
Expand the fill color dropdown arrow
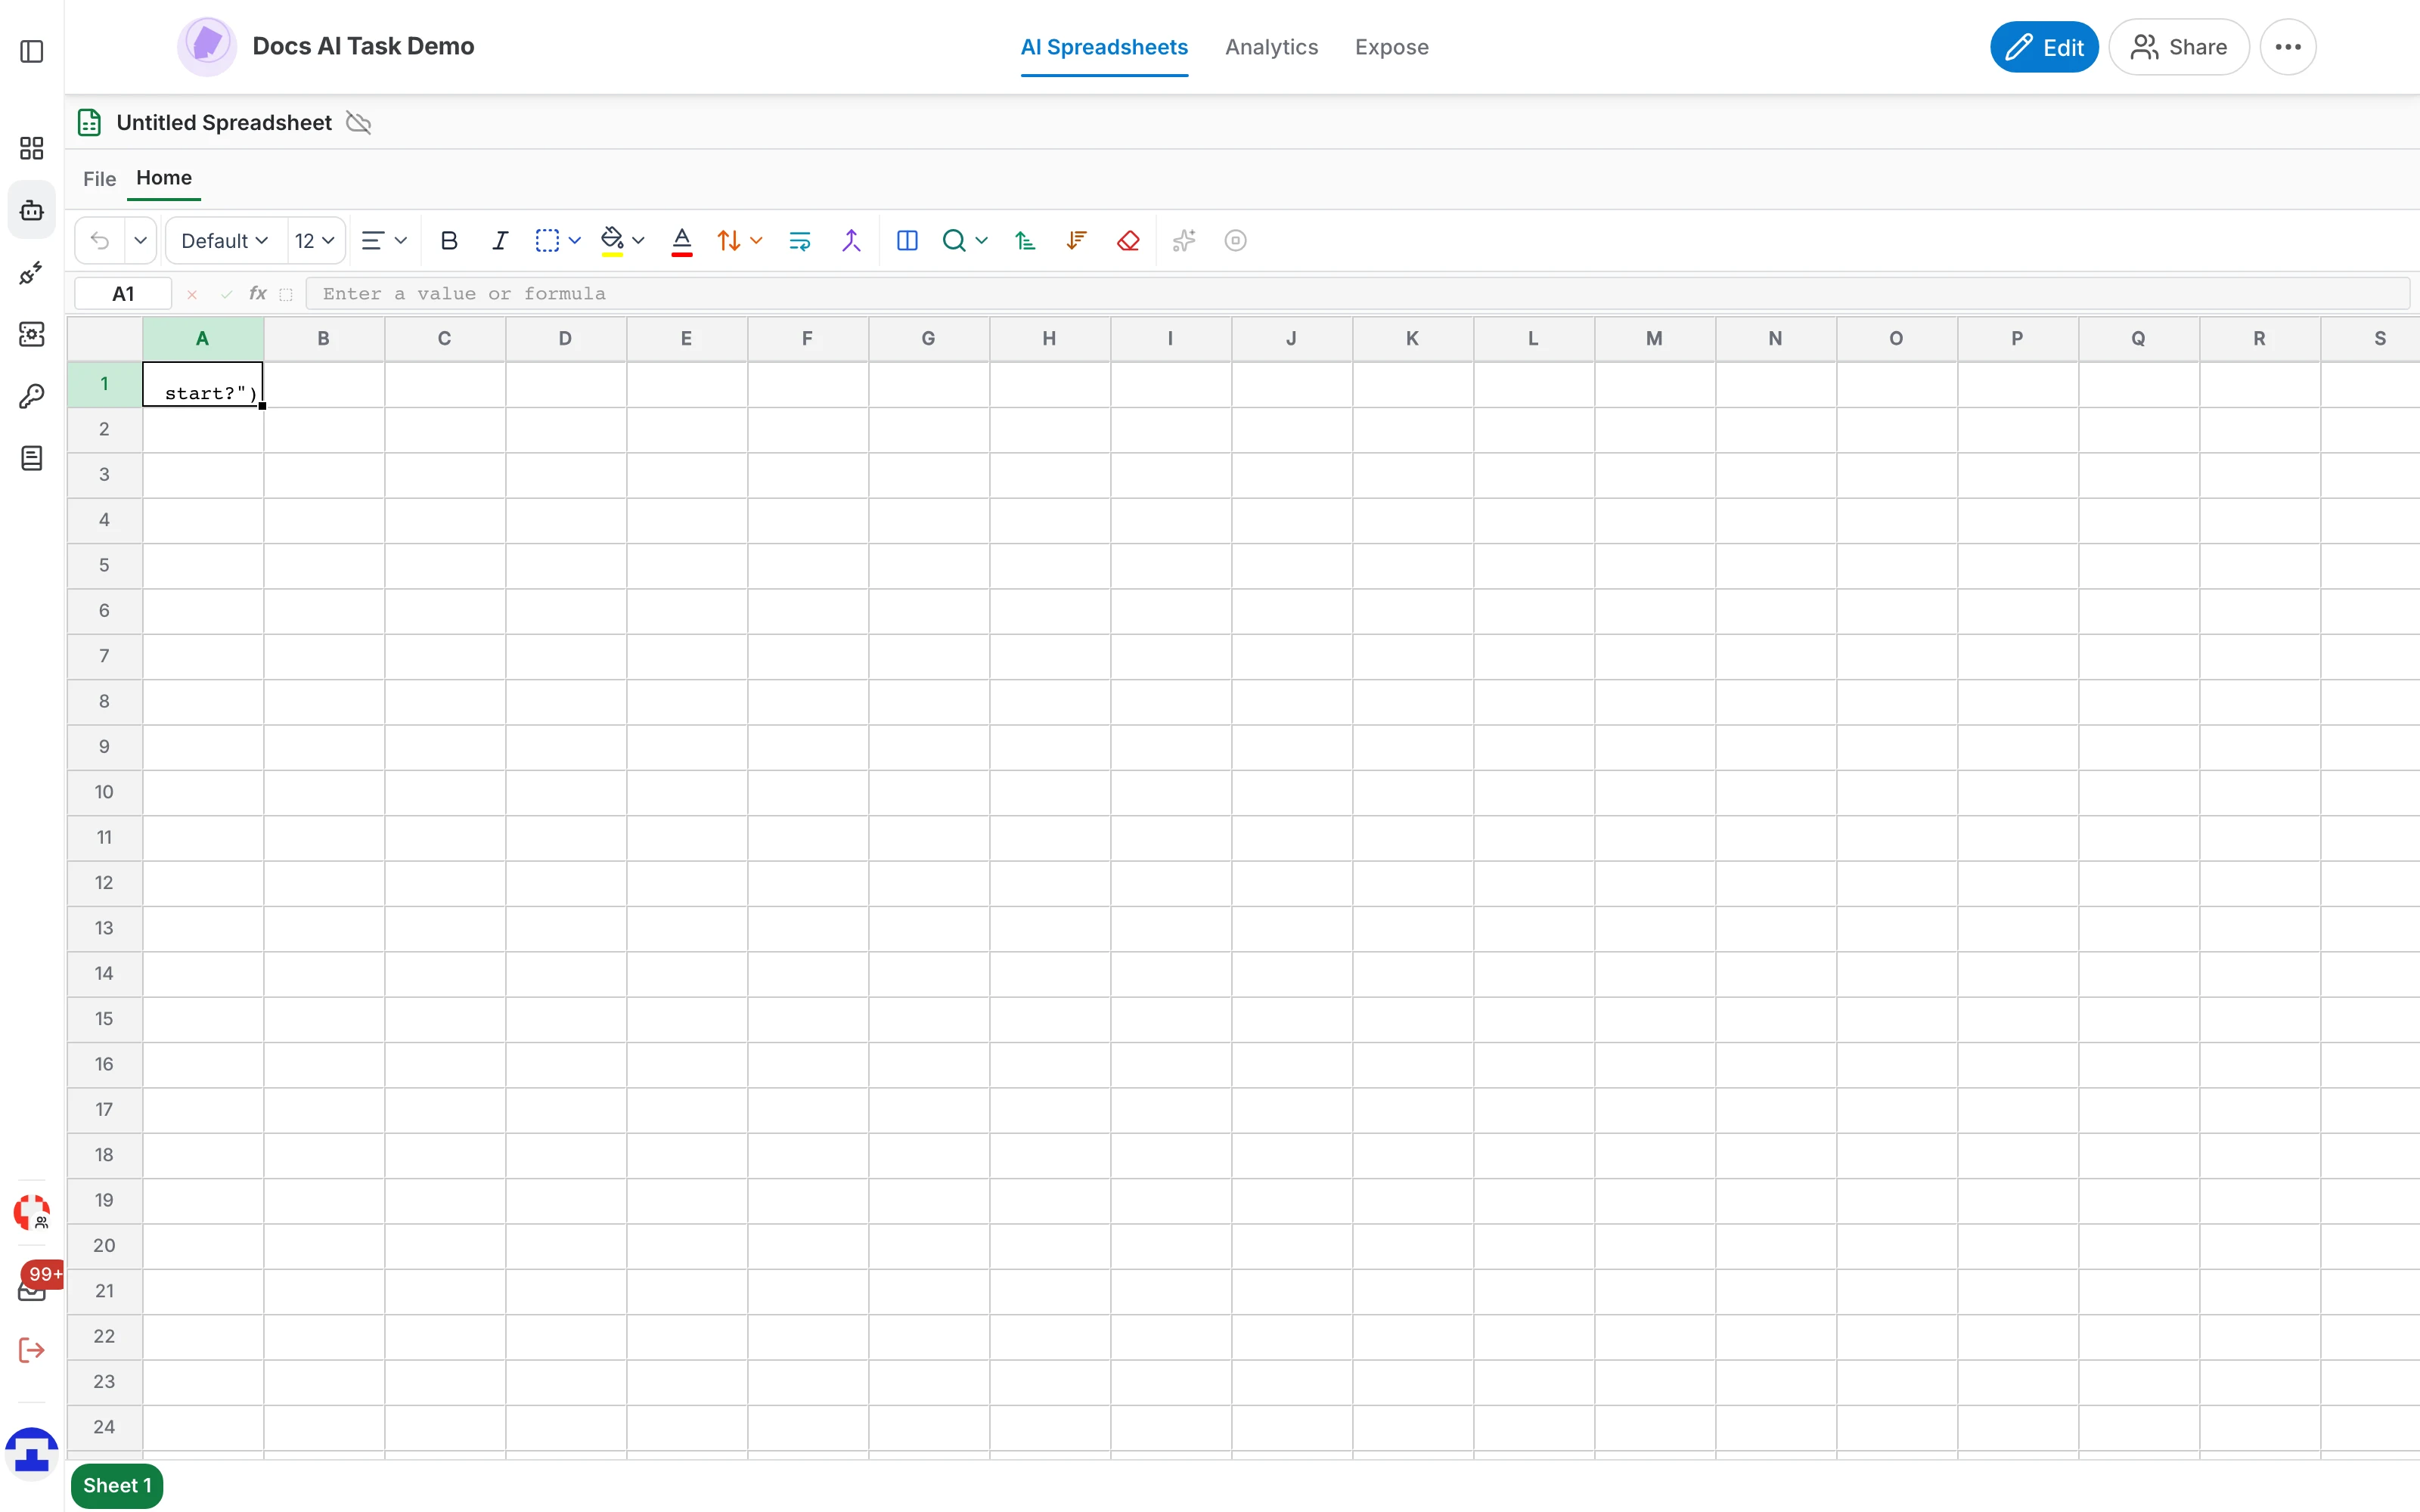(638, 241)
